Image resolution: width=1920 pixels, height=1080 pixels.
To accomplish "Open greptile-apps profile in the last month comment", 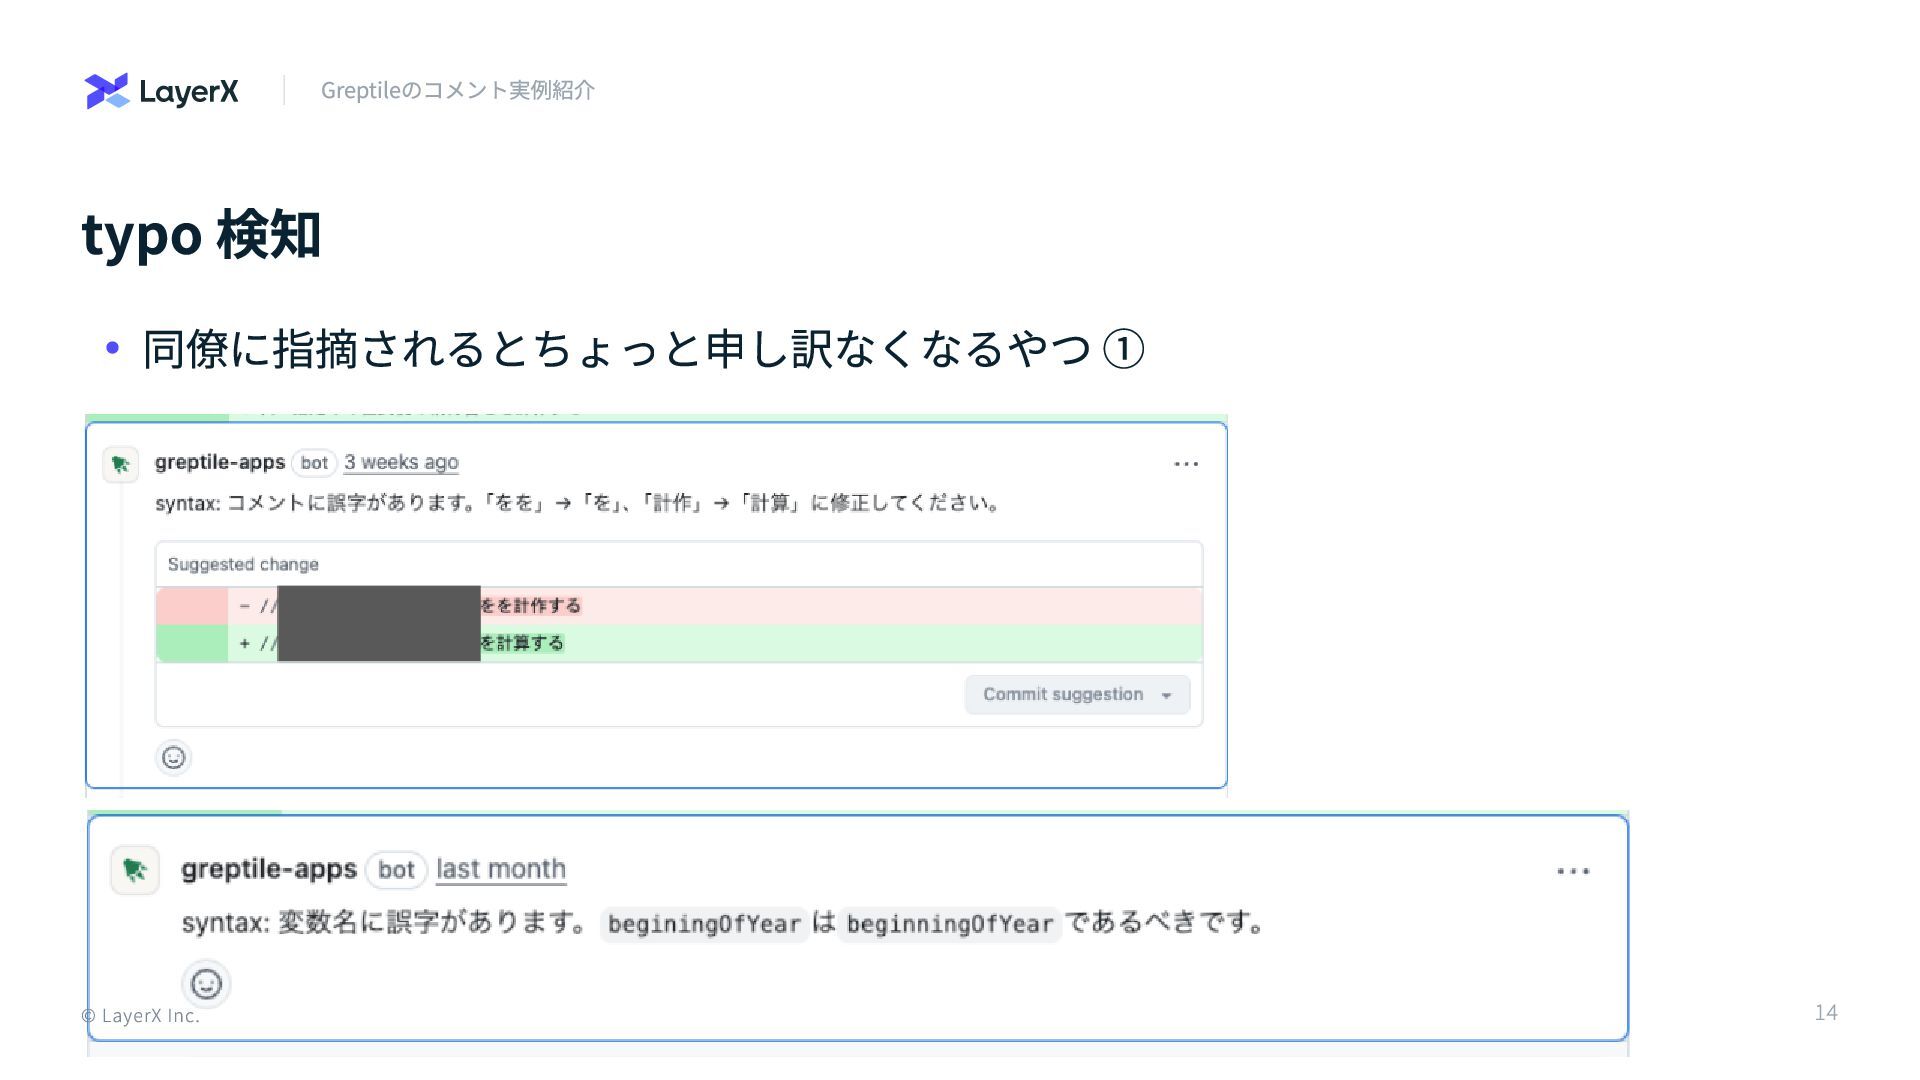I will 269,870.
